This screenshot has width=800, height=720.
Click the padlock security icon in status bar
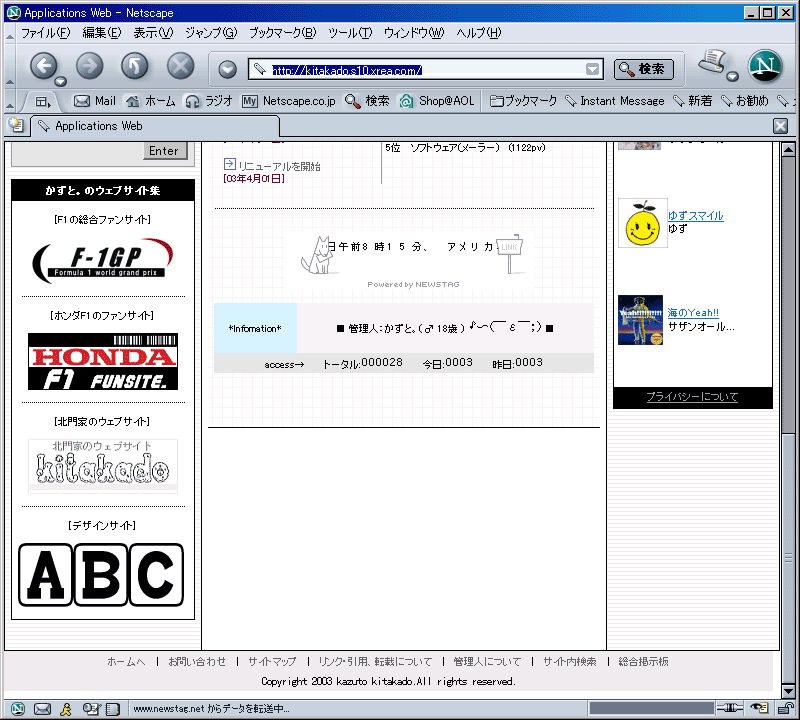coord(786,708)
